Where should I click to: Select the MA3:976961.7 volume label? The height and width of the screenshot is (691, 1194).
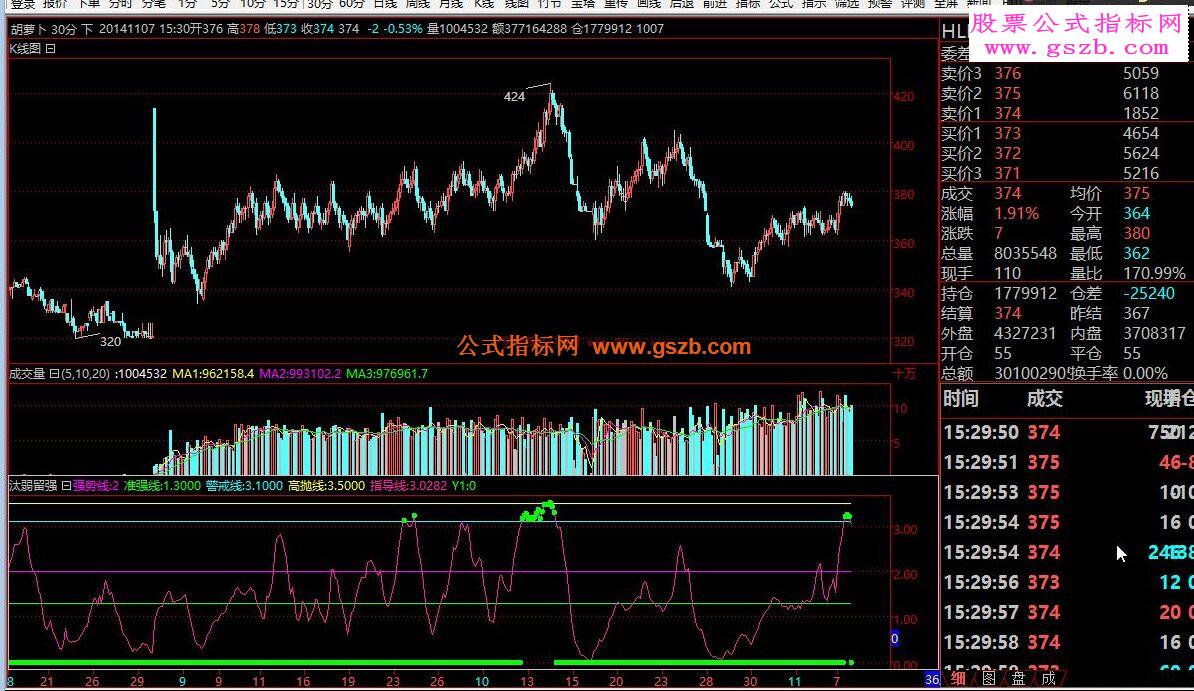coord(387,374)
